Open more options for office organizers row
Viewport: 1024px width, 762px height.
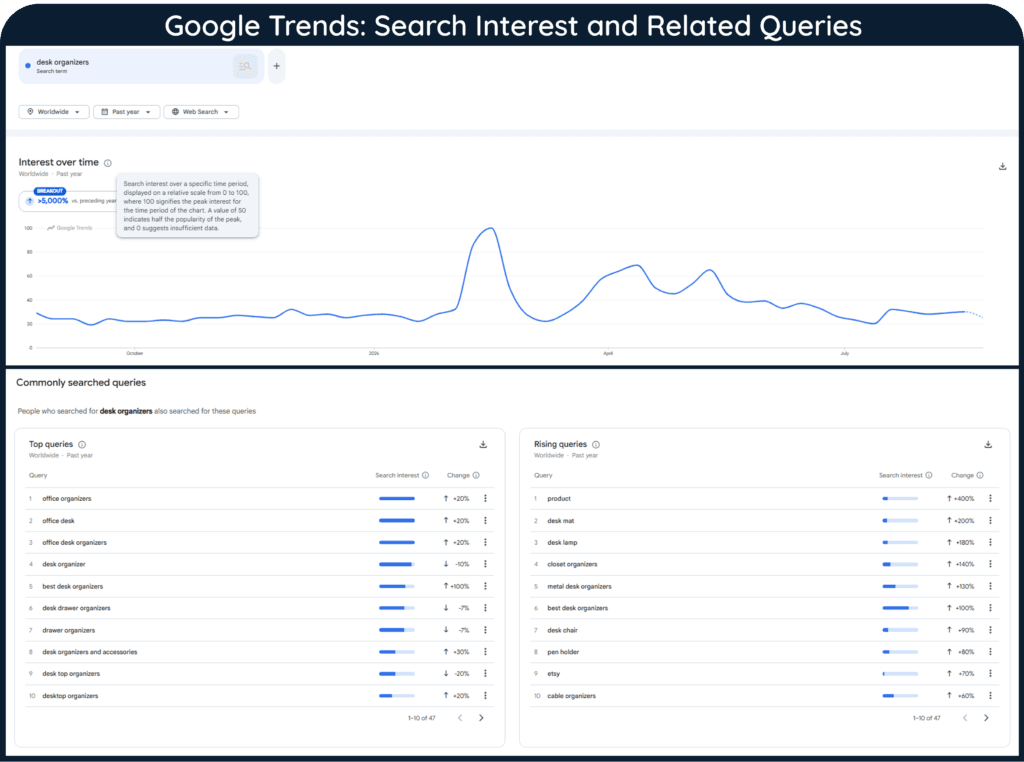coord(485,498)
